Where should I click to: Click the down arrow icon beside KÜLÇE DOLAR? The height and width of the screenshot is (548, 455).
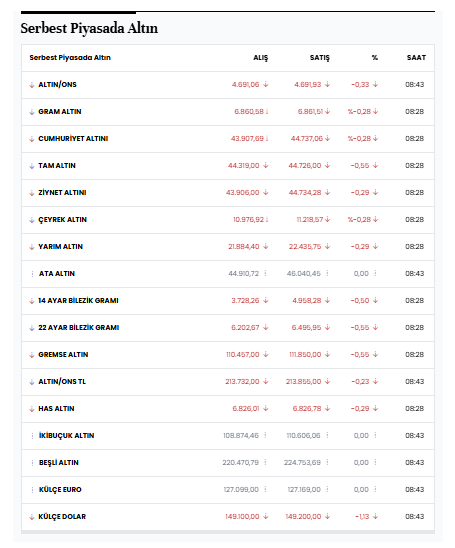pos(32,517)
